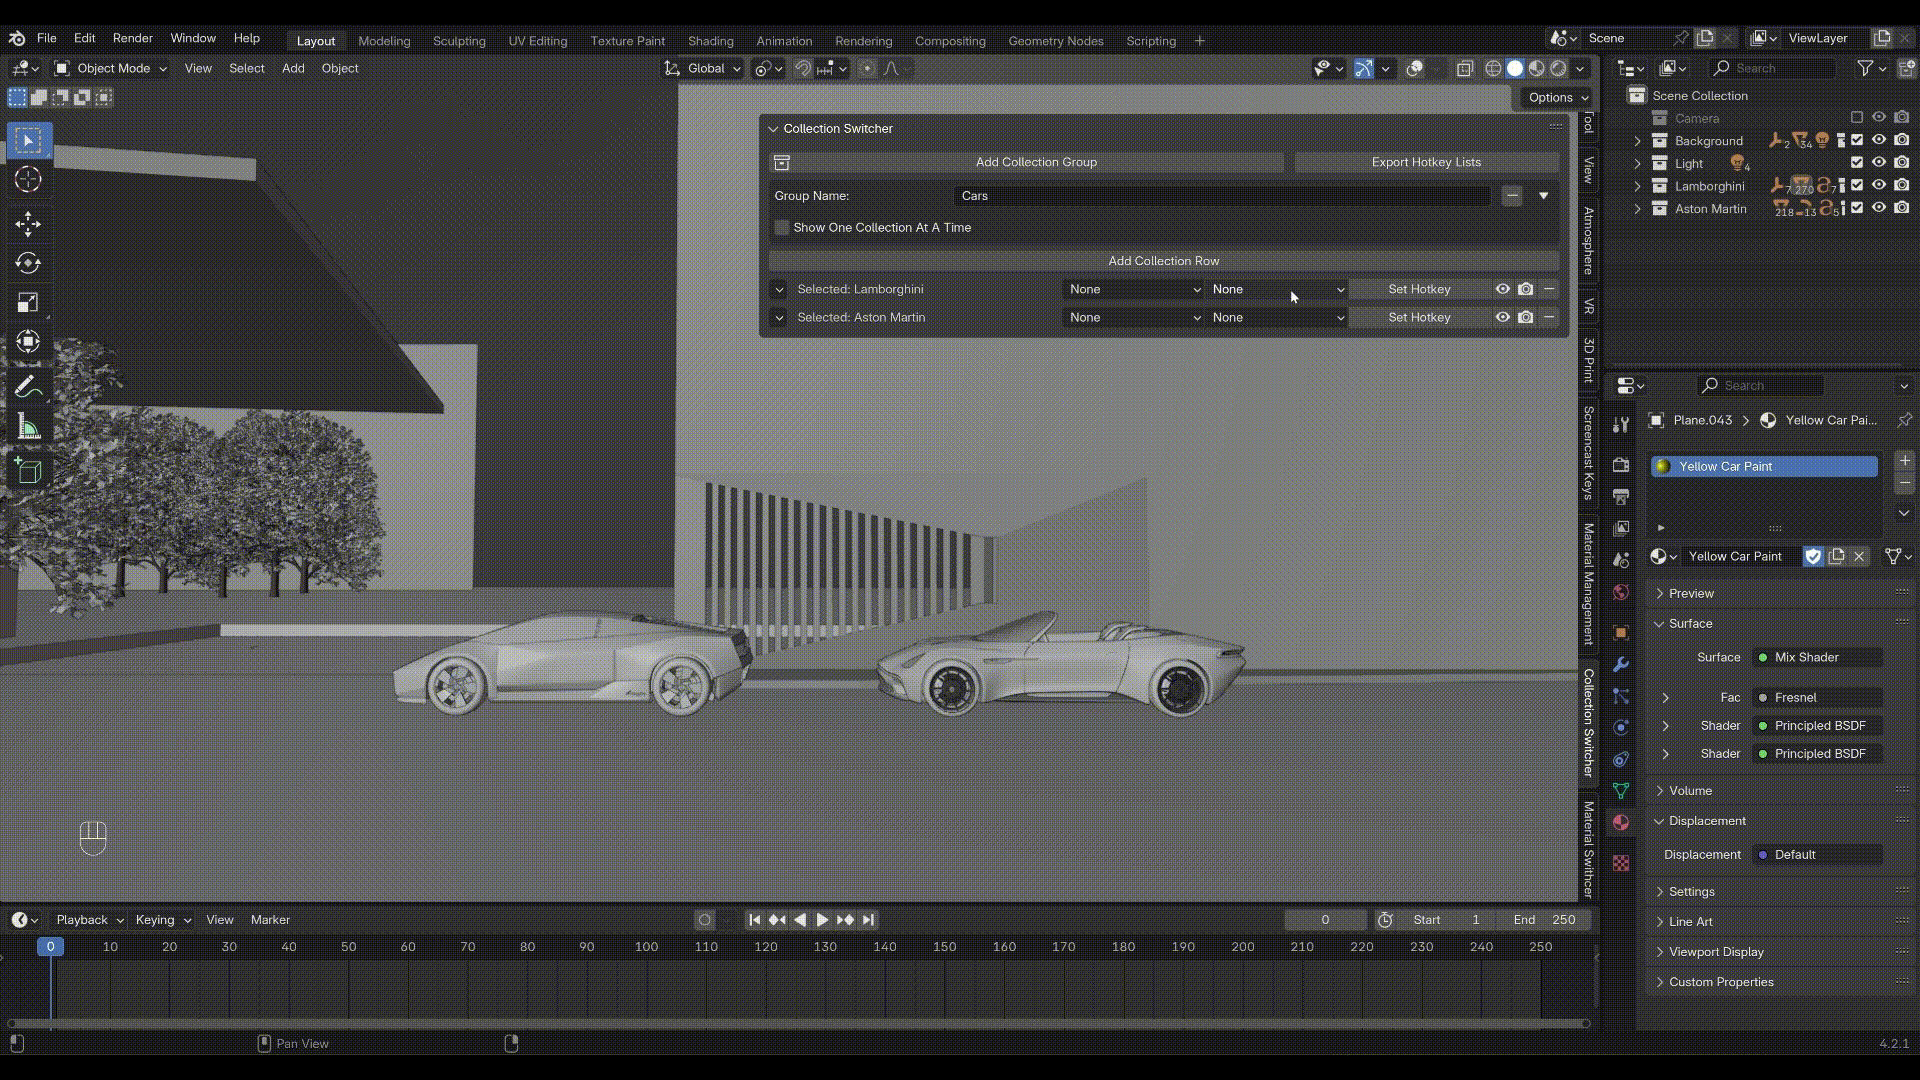Select the 3D Cursor tool
Viewport: 1920px width, 1080px height.
(28, 180)
